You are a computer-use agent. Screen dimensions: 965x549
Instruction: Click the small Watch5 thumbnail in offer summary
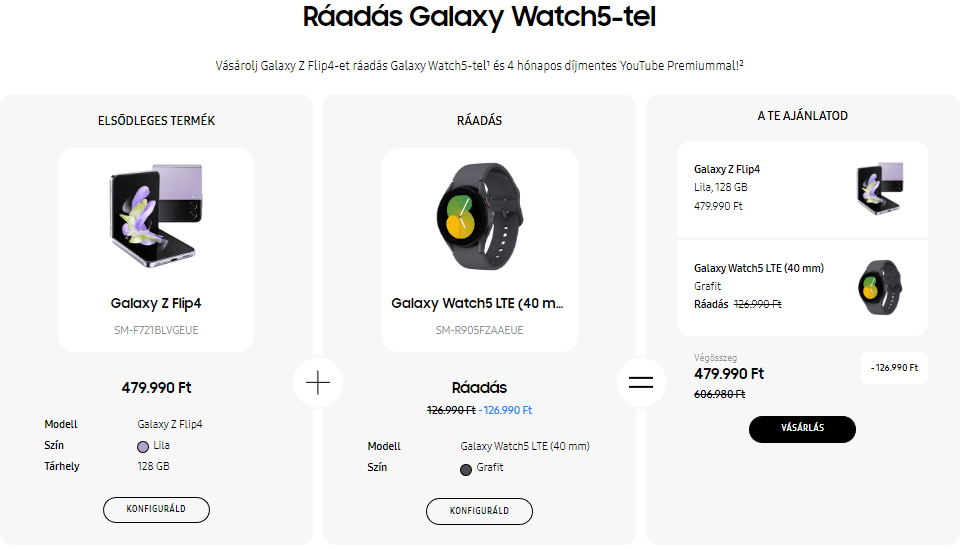pos(879,287)
